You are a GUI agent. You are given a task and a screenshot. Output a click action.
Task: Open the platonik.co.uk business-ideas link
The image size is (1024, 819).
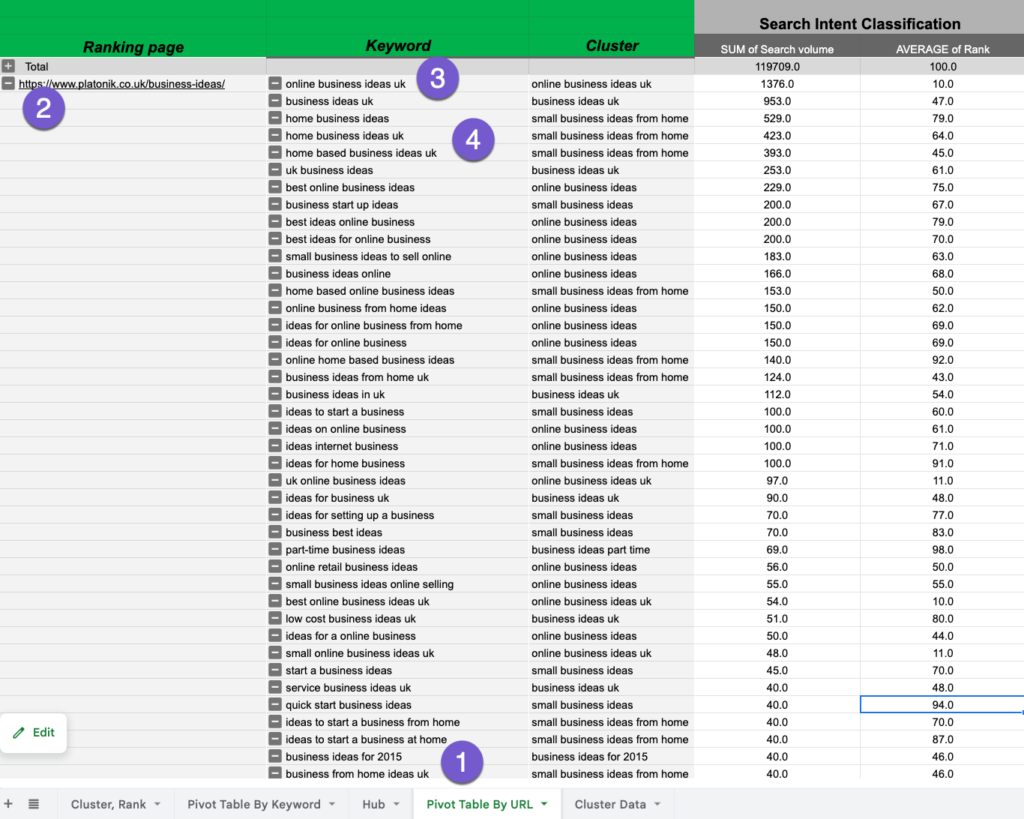coord(121,84)
